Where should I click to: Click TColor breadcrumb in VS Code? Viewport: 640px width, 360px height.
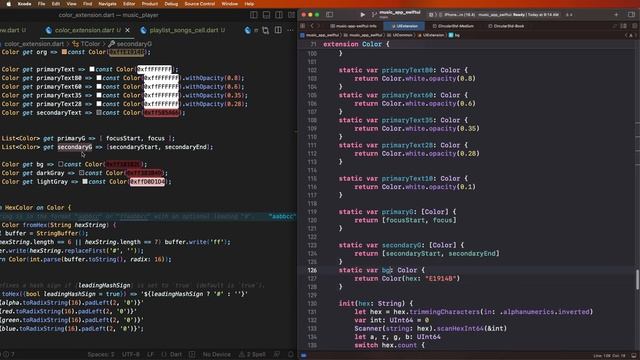click(x=86, y=44)
